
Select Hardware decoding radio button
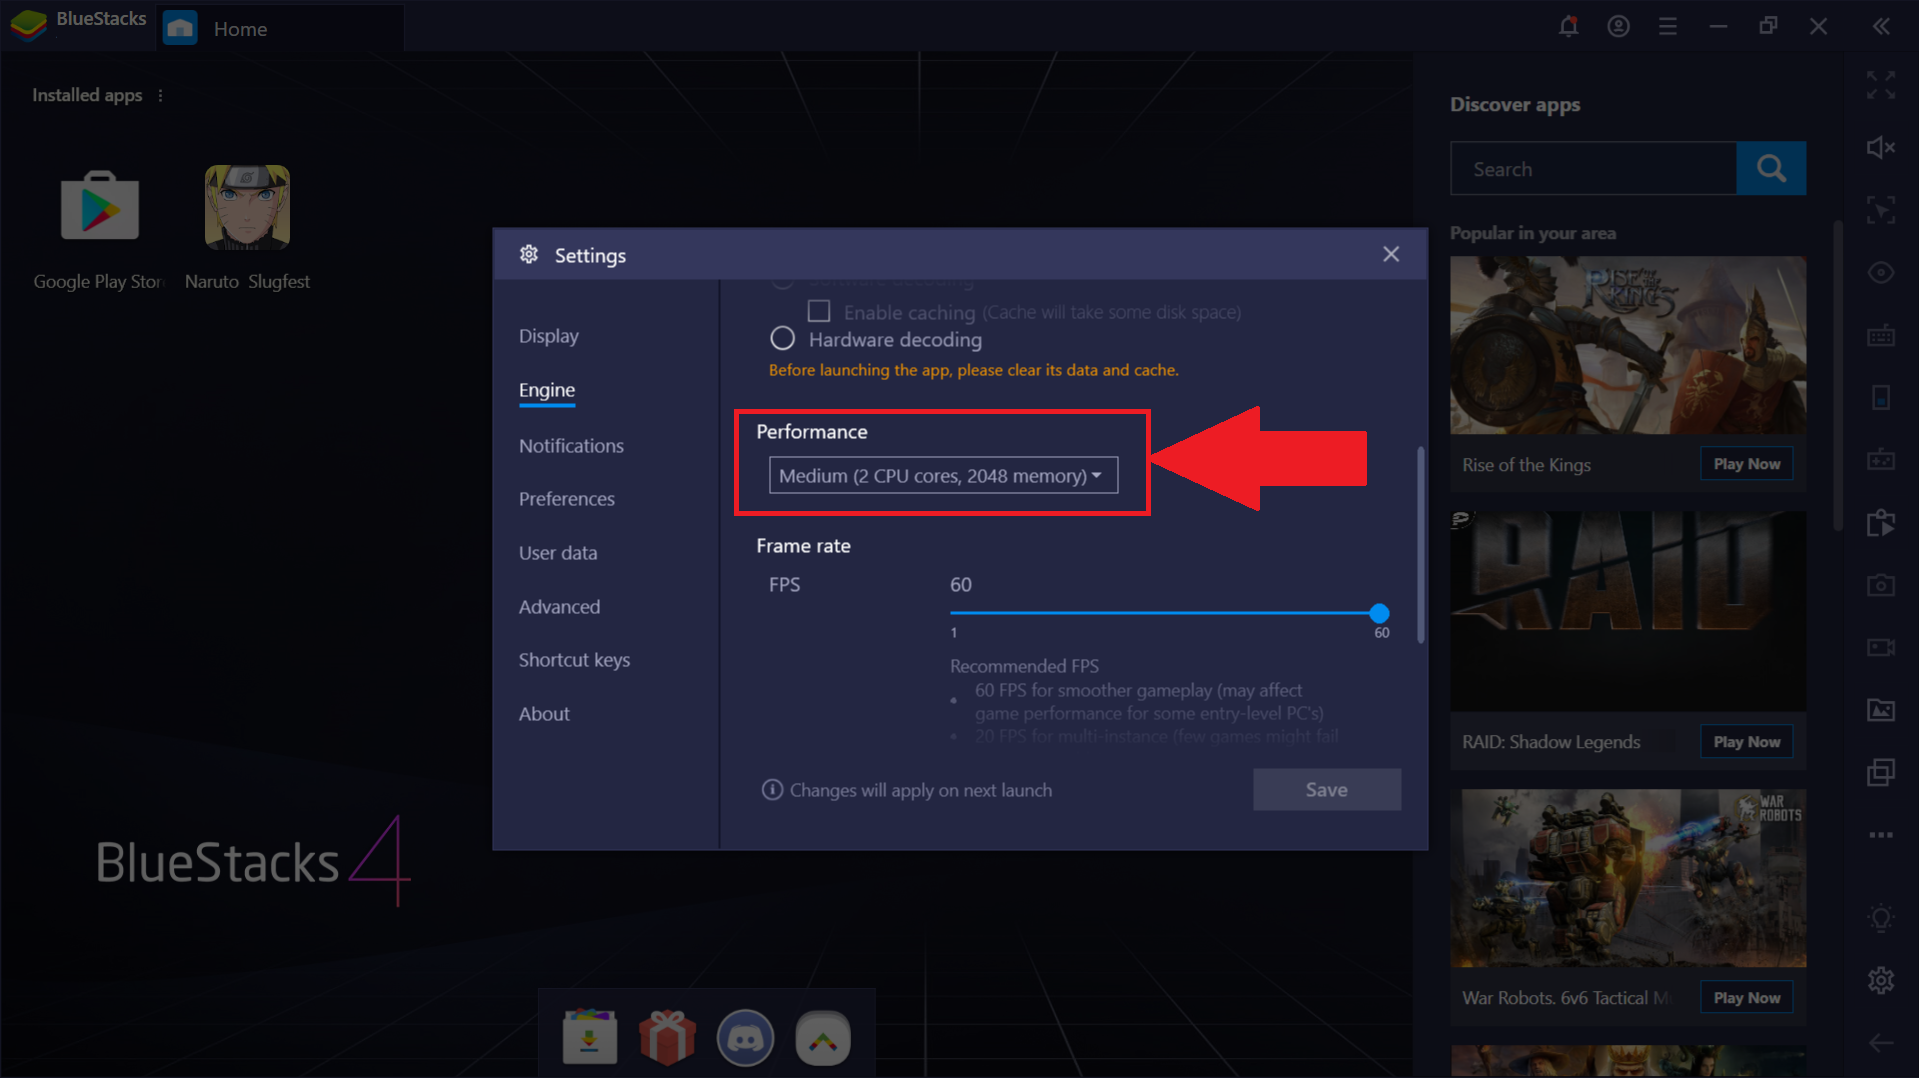tap(782, 339)
